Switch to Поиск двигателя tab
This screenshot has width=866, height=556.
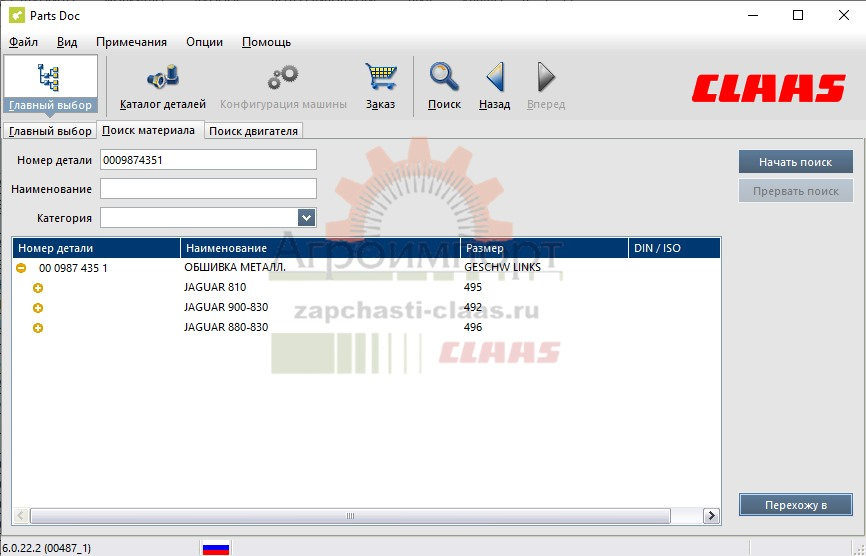(254, 131)
